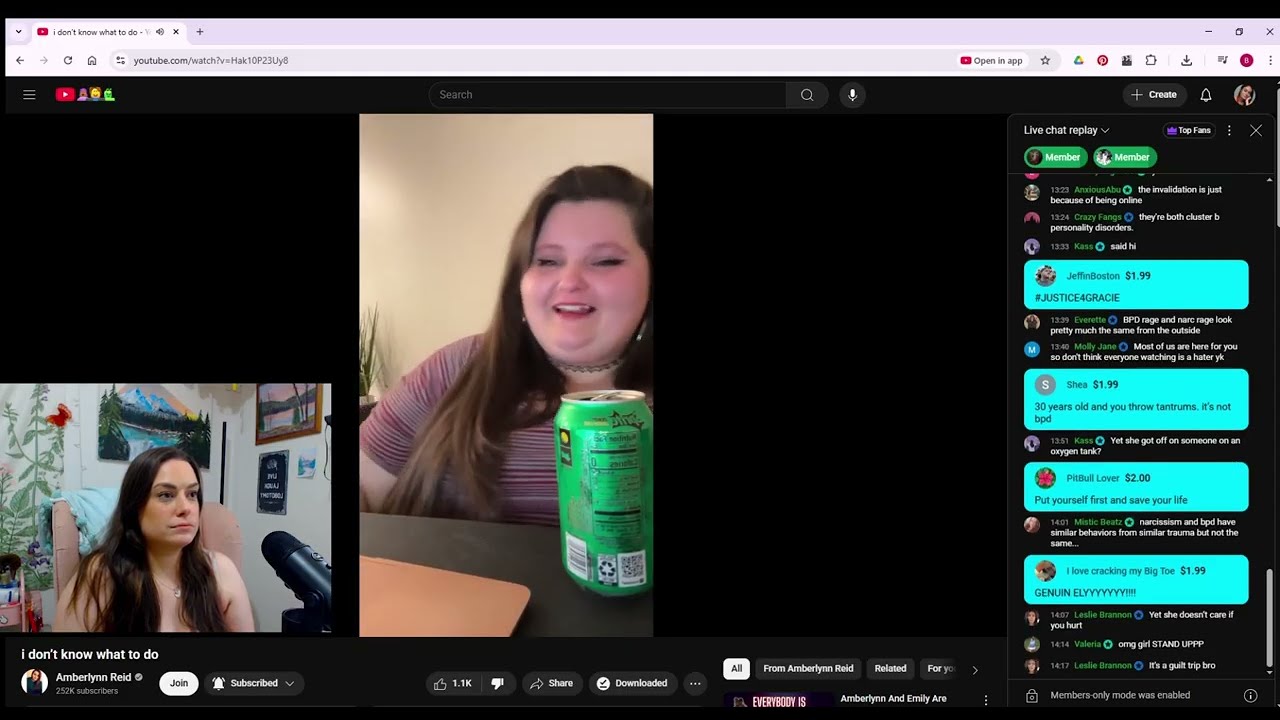Open the tab search dropdown arrow
This screenshot has width=1280, height=720.
[18, 32]
